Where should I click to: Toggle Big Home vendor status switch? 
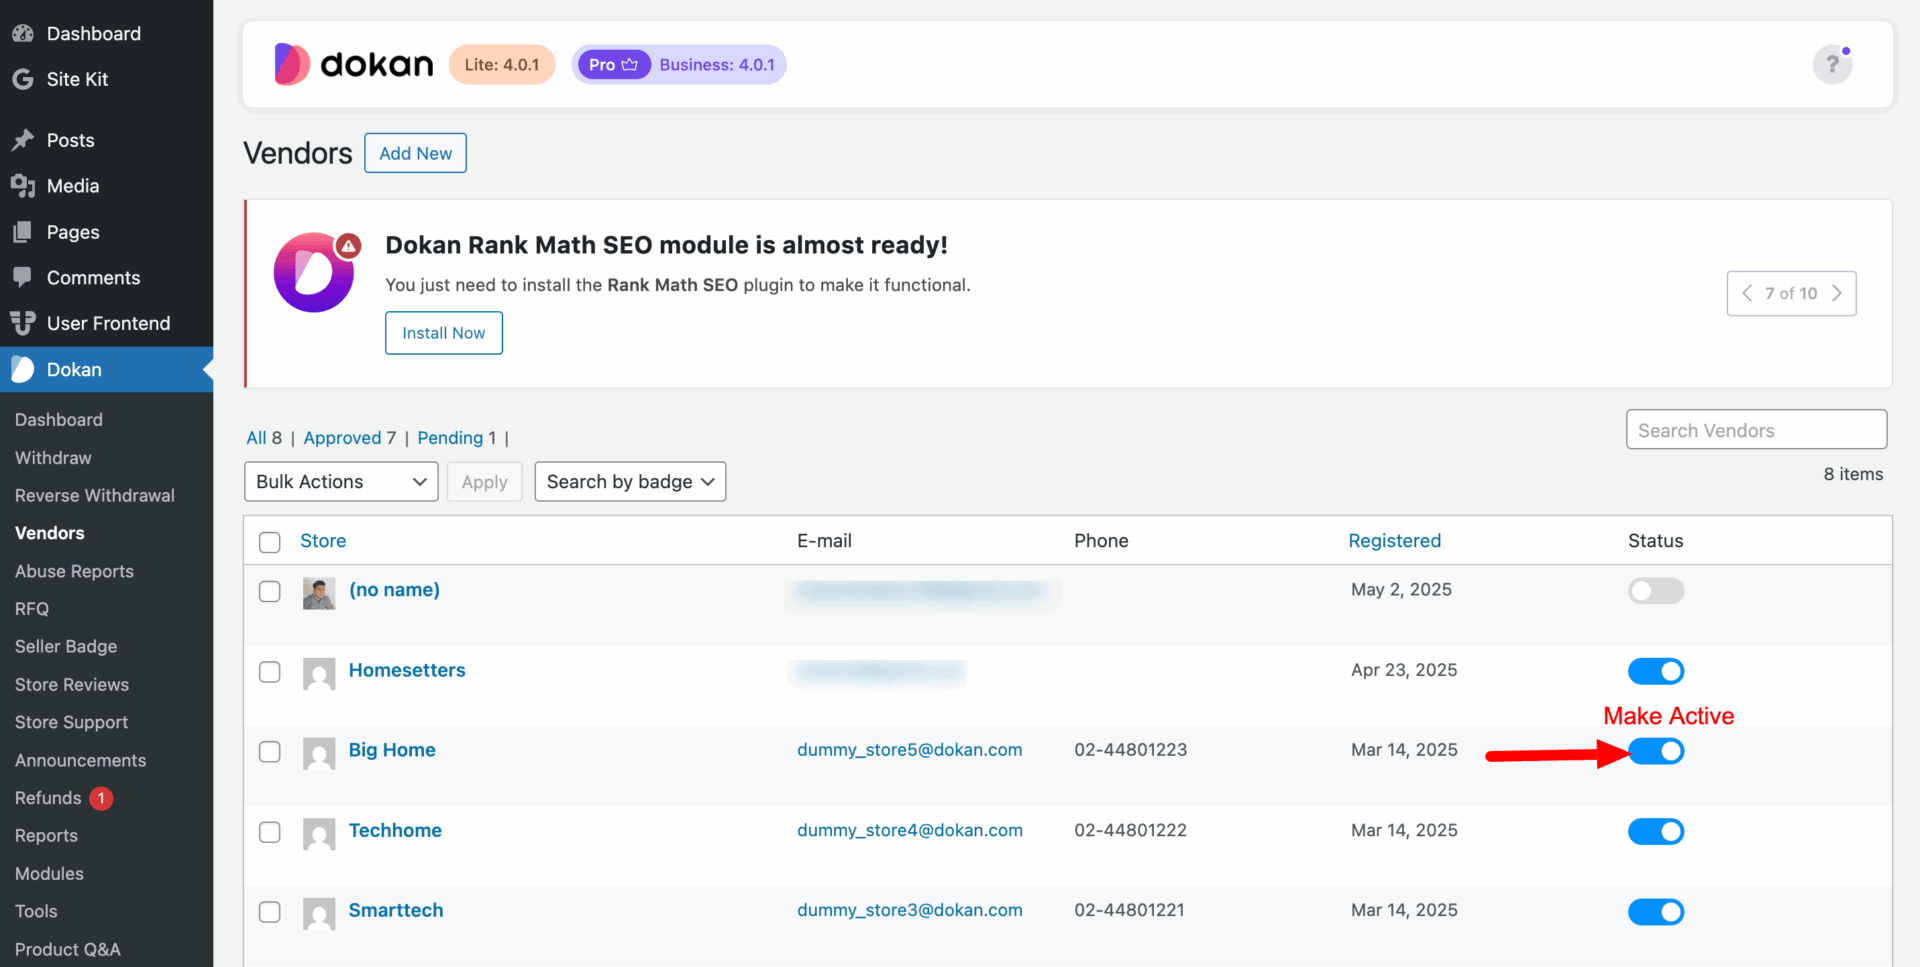[1656, 751]
